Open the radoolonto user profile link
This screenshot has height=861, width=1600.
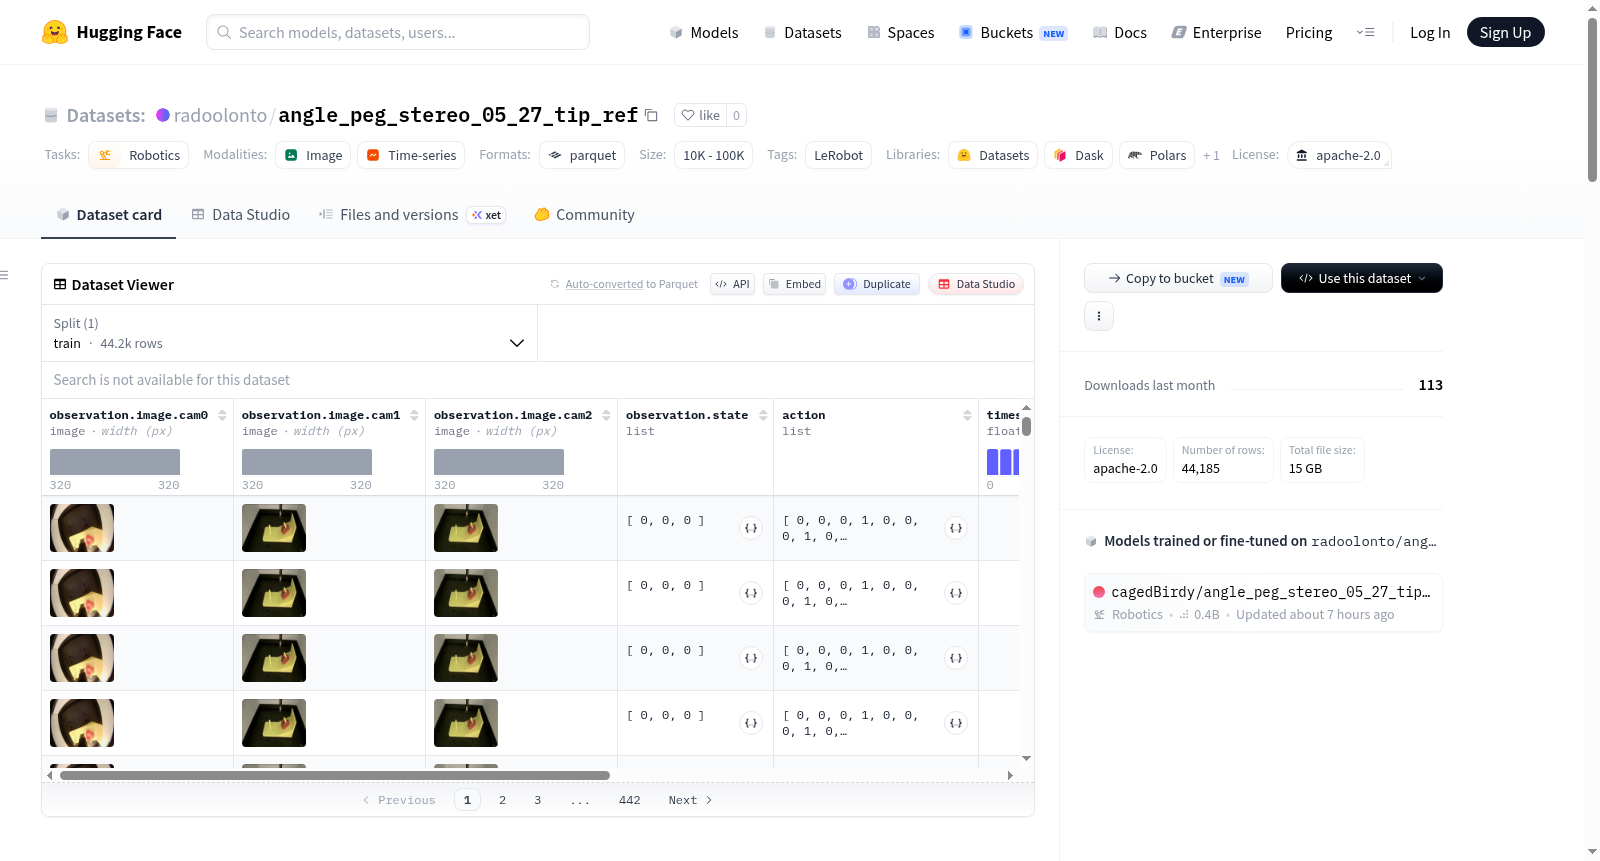point(220,115)
